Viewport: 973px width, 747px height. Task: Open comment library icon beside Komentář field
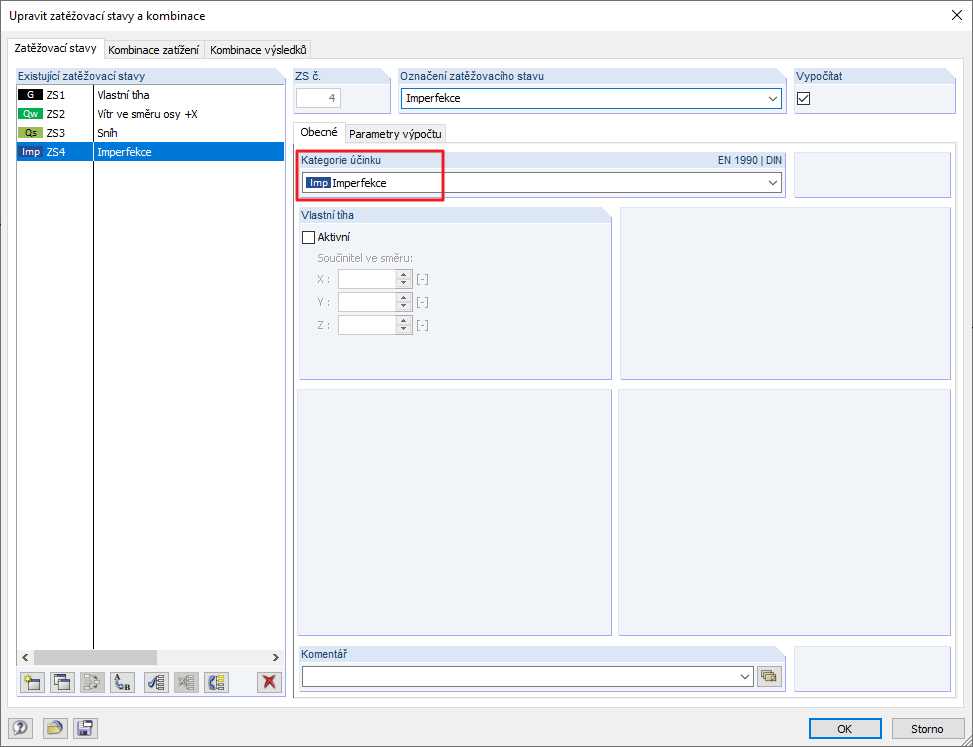point(768,676)
